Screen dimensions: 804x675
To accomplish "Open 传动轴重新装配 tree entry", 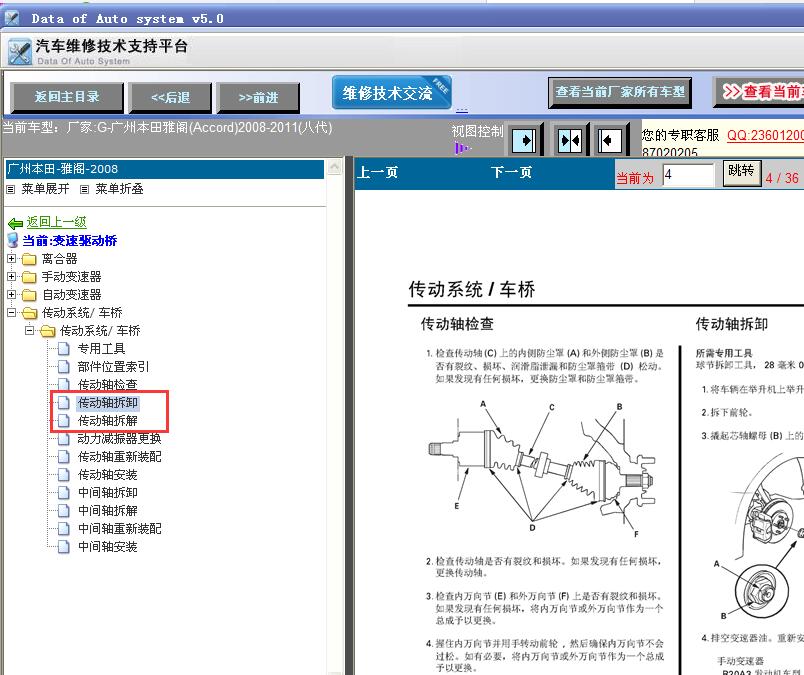I will tap(119, 456).
